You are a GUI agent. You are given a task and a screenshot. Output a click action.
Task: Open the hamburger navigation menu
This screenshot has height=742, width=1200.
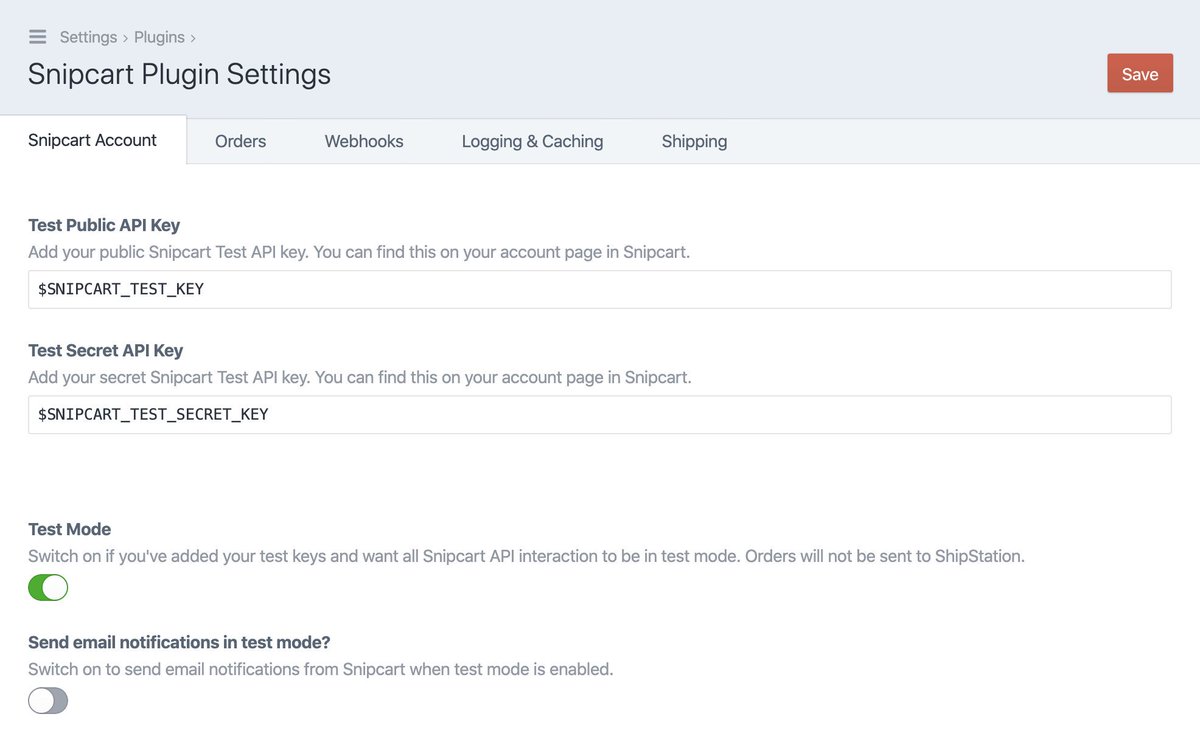[37, 37]
